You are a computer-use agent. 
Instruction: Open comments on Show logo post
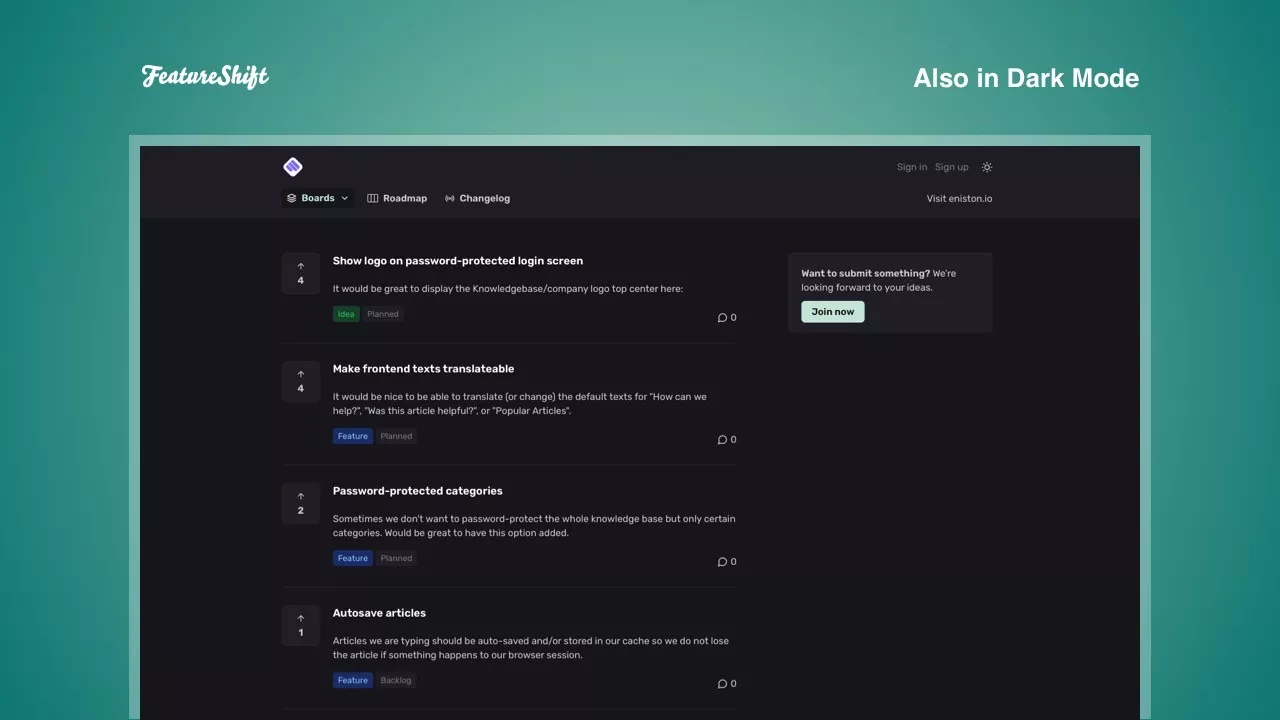[x=727, y=318]
